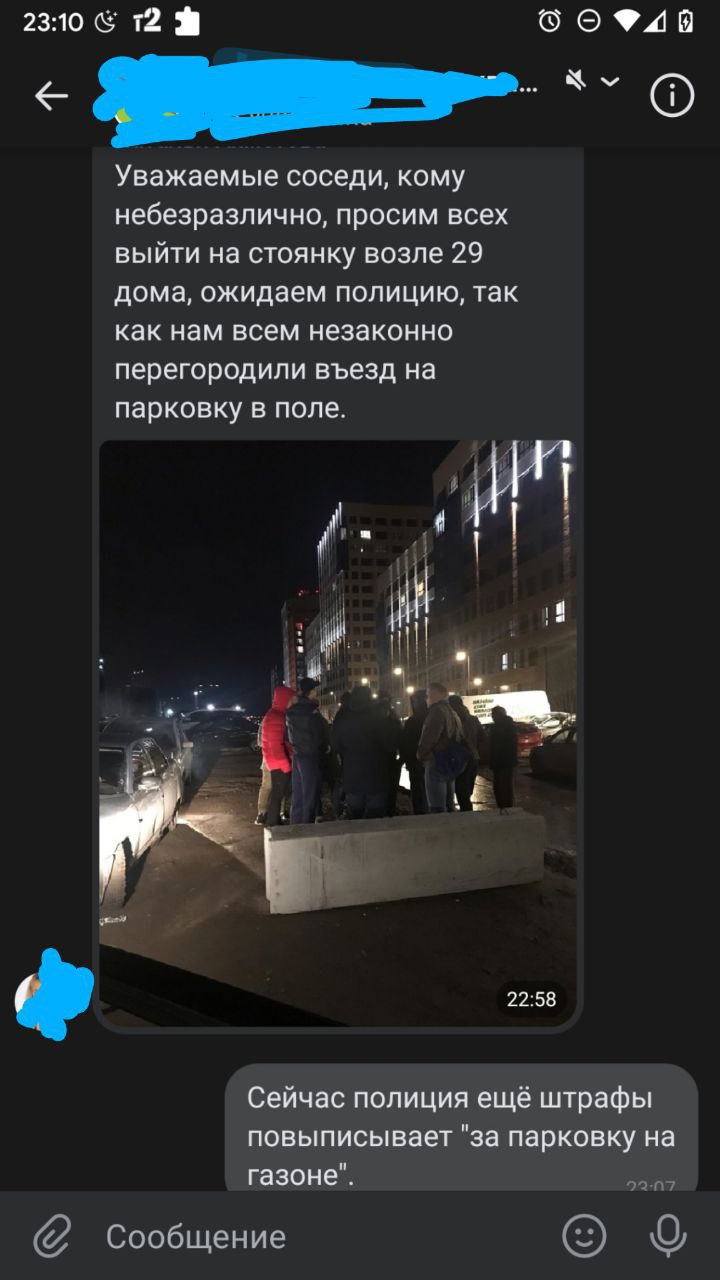Toggle chat mute with the crossed speaker icon
Screen dimensions: 720x1280
pos(576,80)
